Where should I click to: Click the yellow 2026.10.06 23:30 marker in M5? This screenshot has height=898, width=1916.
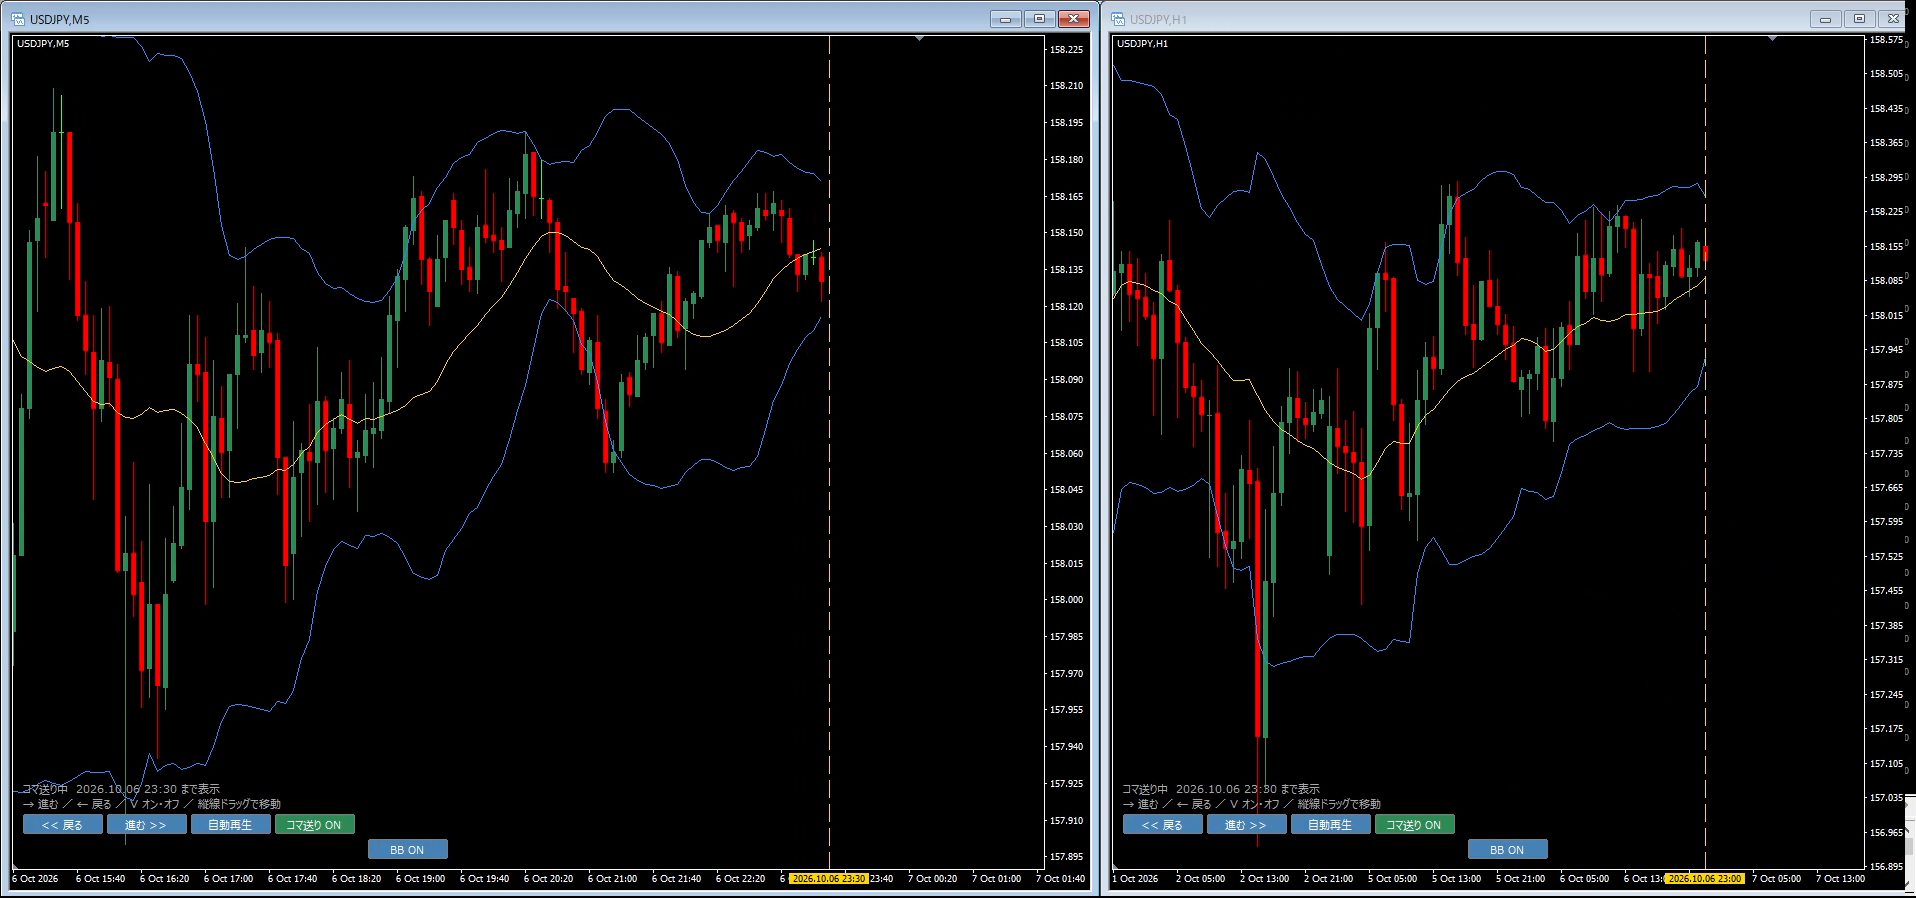point(829,879)
